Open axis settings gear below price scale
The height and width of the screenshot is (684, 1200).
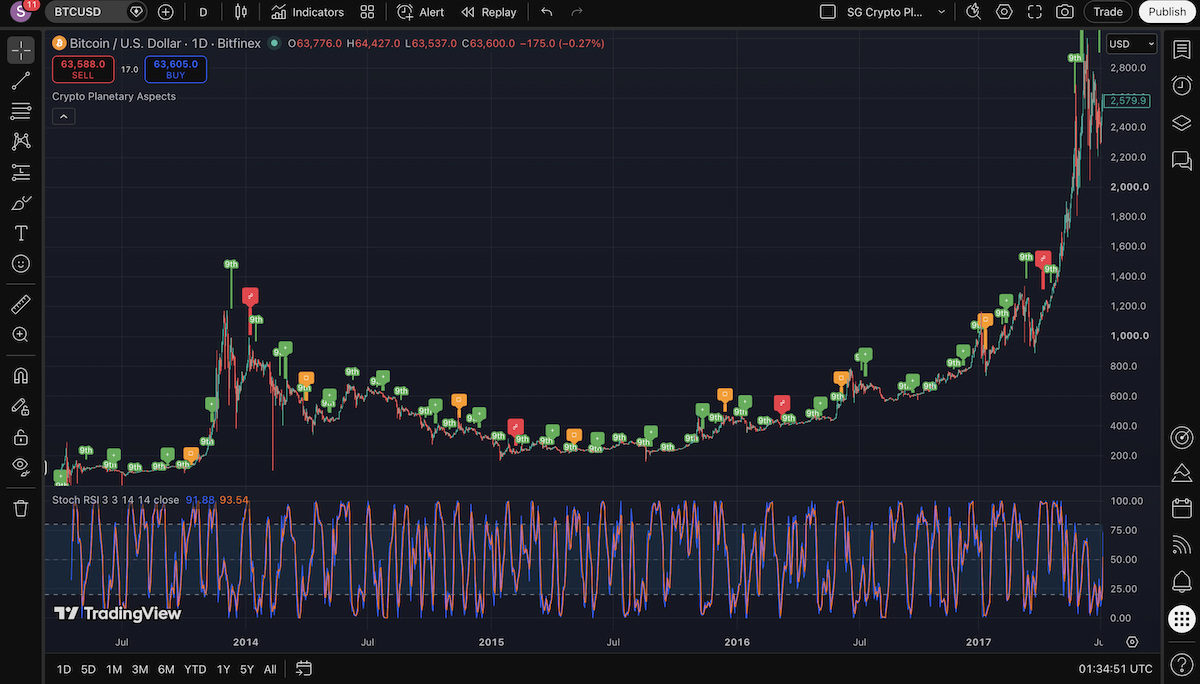(x=1132, y=642)
